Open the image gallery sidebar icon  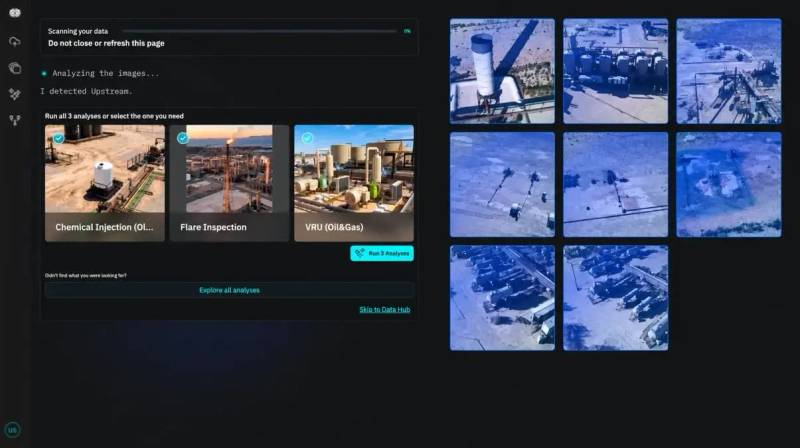(x=15, y=67)
